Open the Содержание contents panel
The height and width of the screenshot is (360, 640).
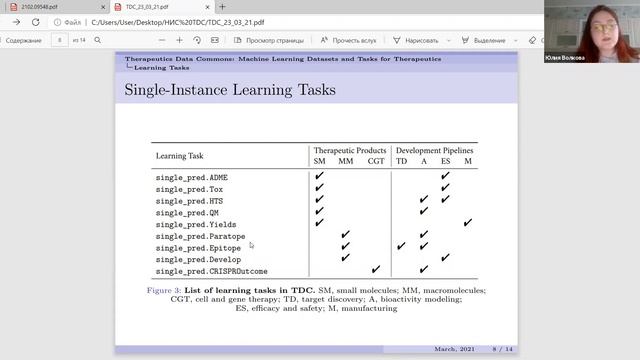(x=23, y=40)
